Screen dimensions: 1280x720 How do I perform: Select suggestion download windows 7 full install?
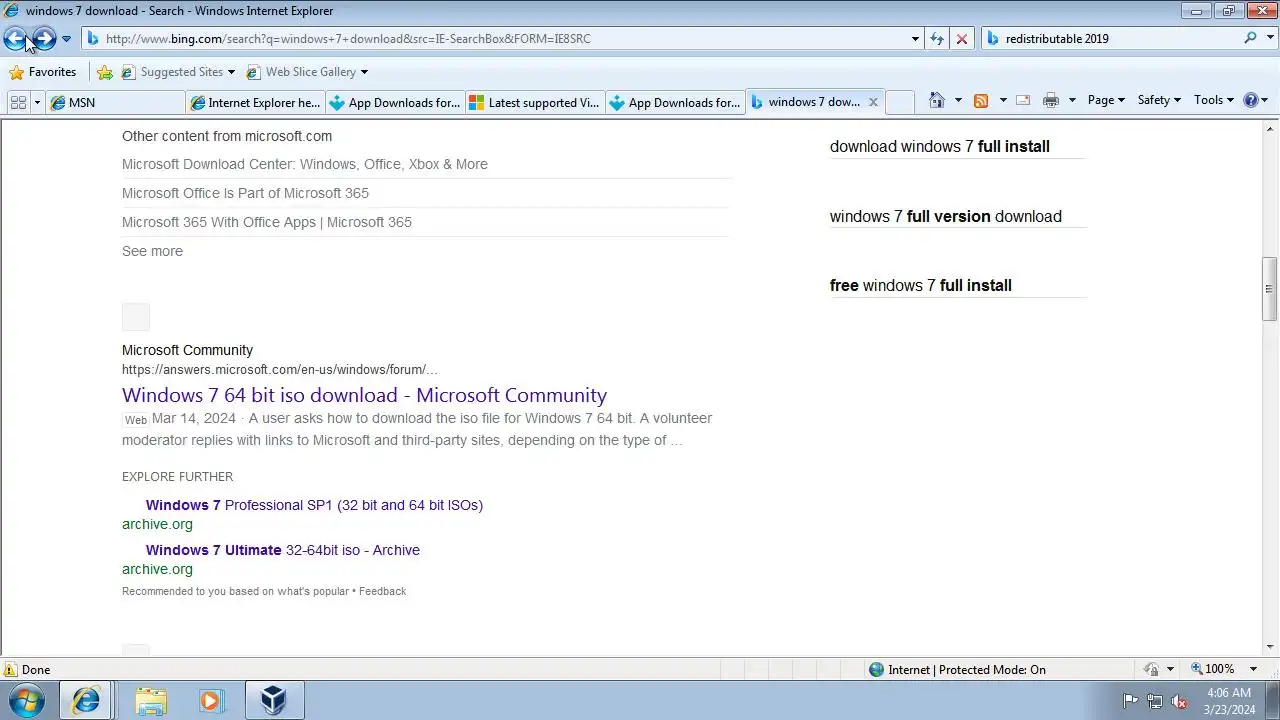(940, 146)
